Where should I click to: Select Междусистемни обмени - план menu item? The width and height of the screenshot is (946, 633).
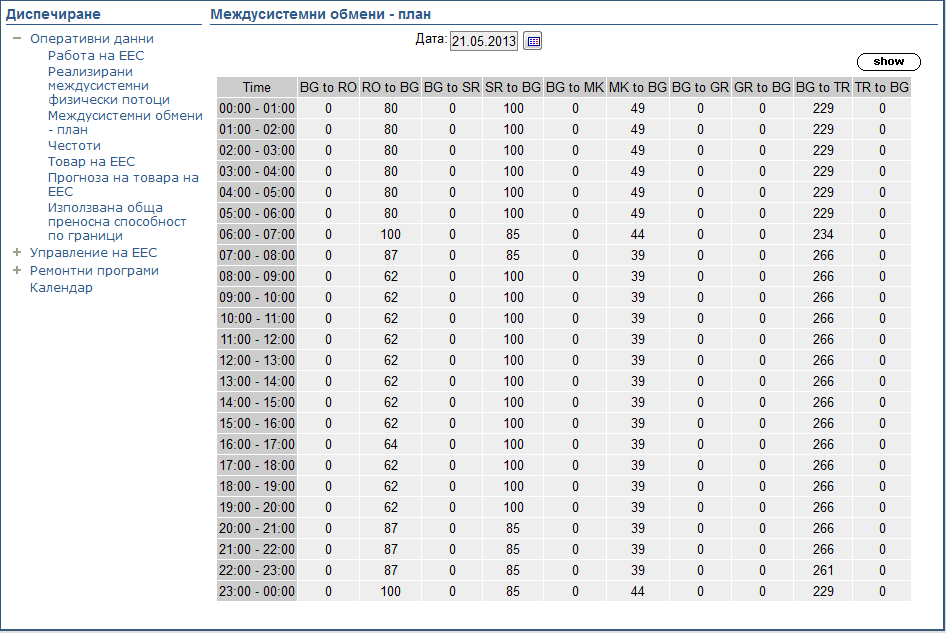coord(124,122)
